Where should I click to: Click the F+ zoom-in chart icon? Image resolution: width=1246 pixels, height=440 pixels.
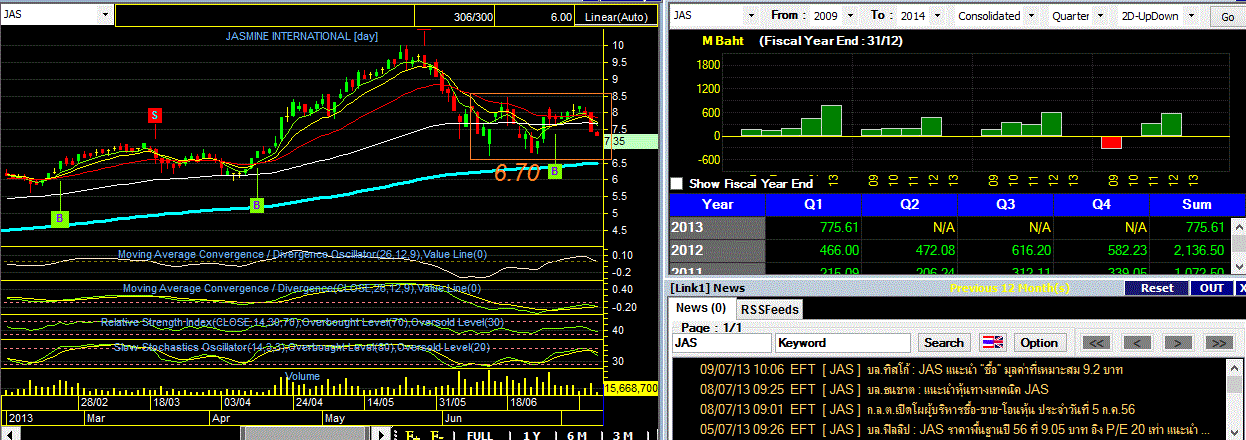coord(412,435)
